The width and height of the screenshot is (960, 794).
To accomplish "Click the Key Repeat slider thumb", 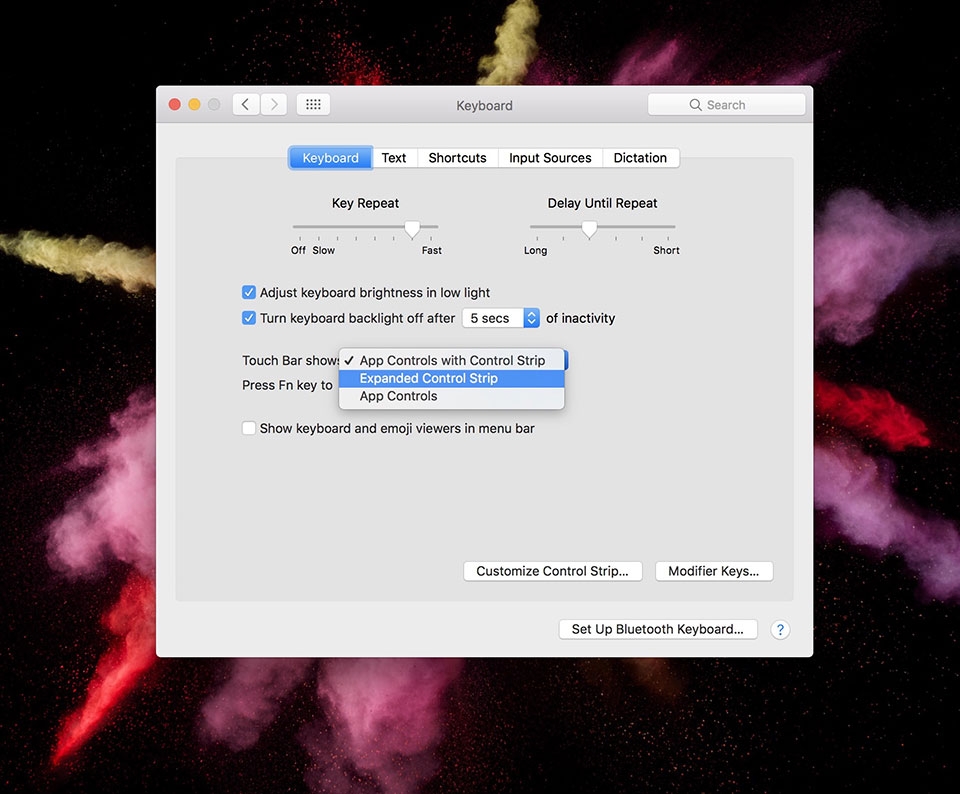I will point(412,229).
